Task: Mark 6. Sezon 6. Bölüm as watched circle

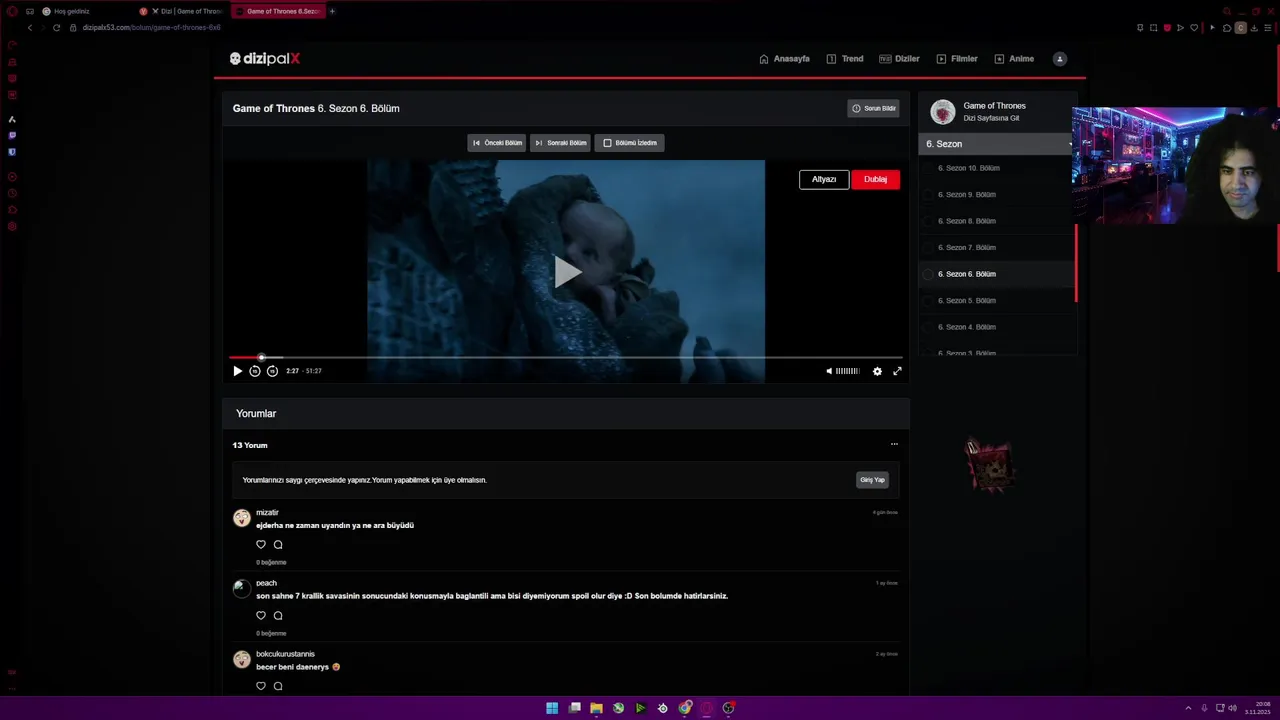Action: (928, 274)
